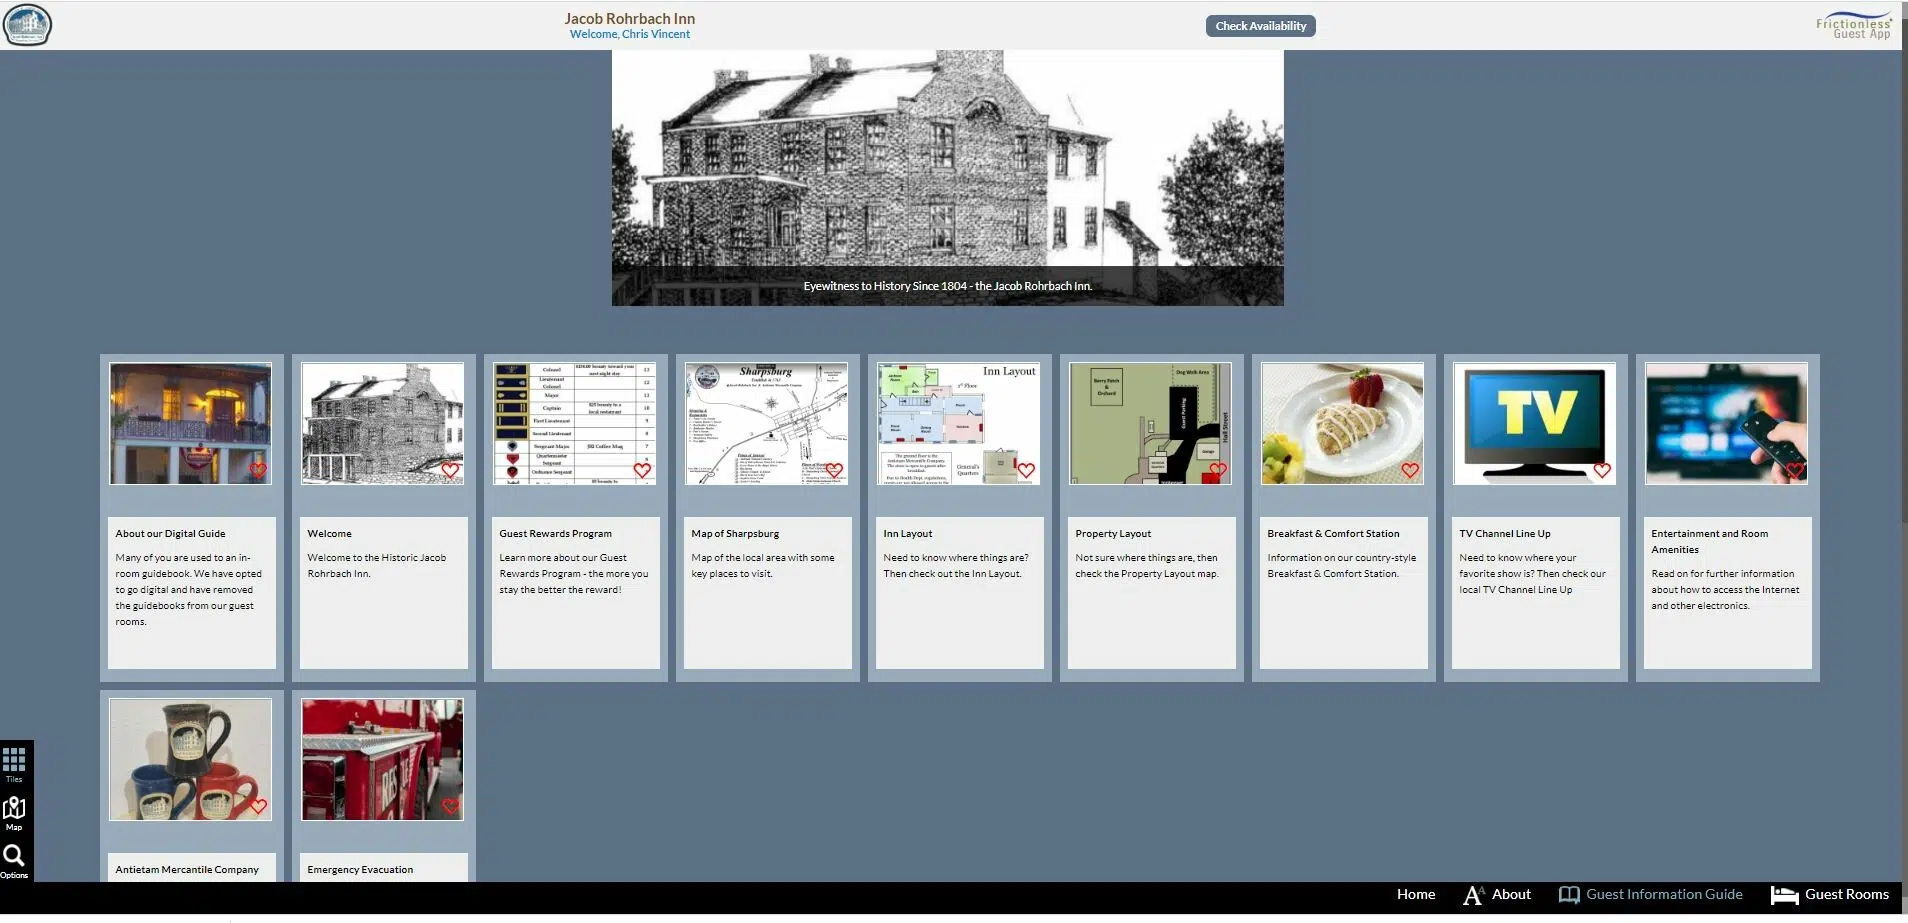Click the 'Antietam Mercantile Company' title

[x=187, y=870]
